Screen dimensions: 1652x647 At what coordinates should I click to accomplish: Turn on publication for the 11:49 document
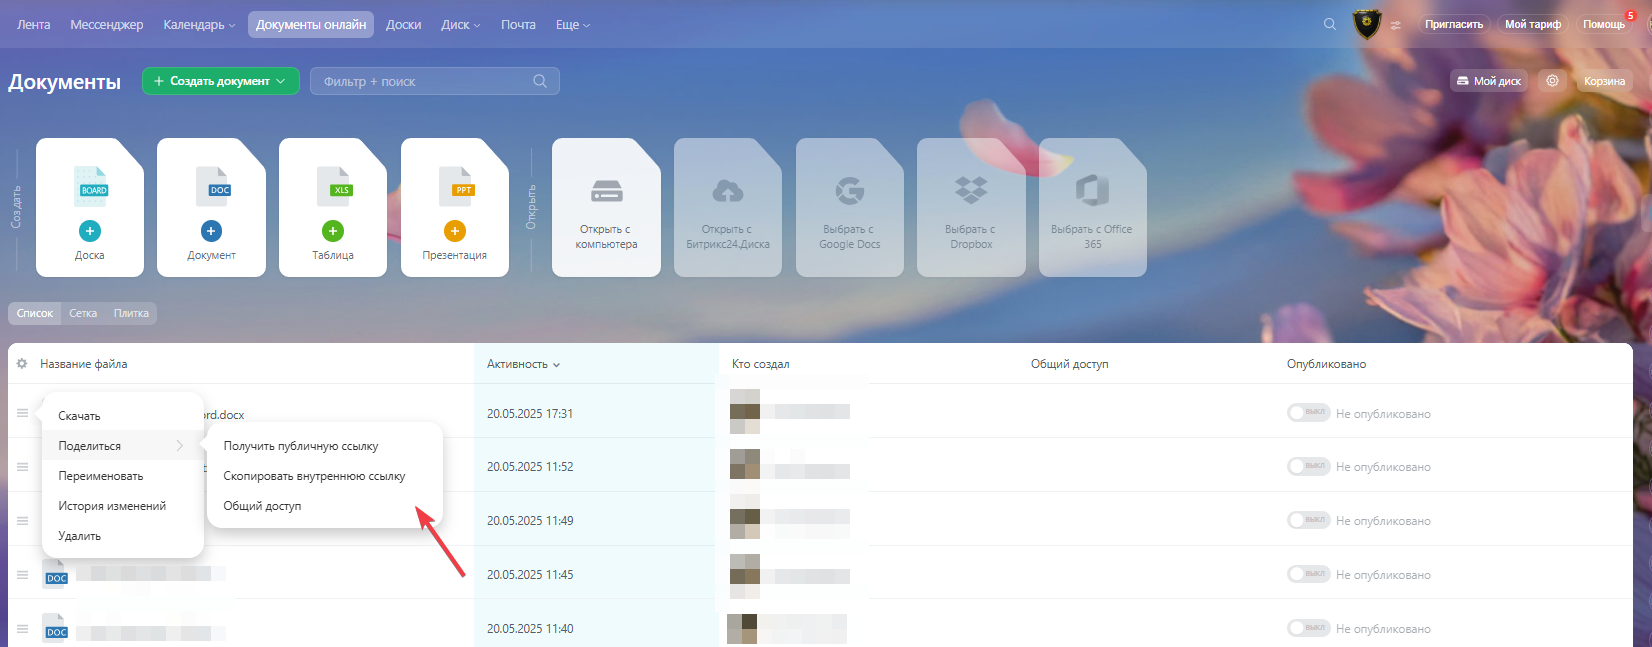(1308, 521)
